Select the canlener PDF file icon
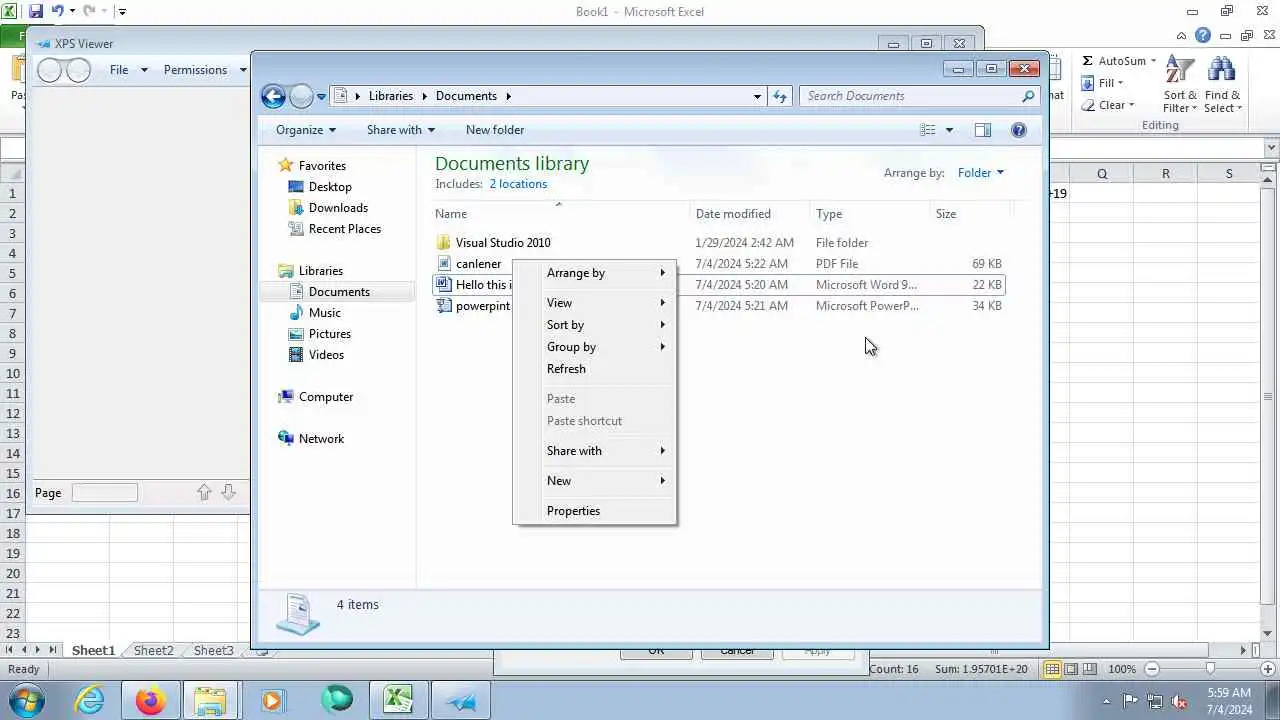 [x=444, y=264]
